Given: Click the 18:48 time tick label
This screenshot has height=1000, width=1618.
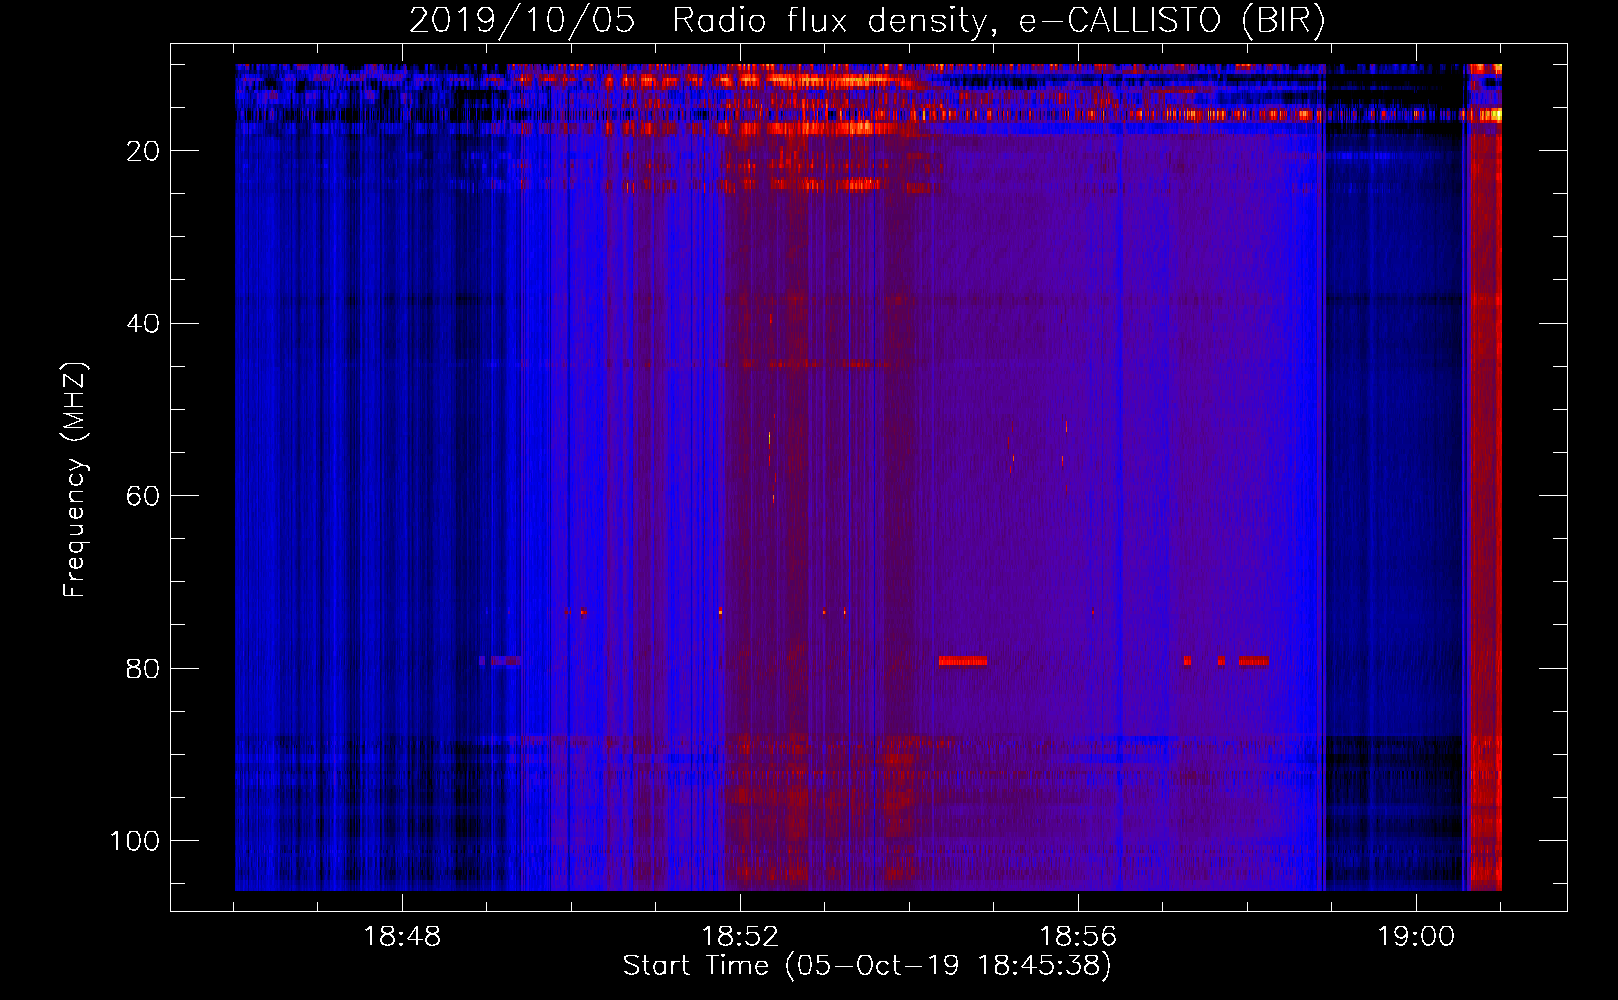Looking at the screenshot, I should pyautogui.click(x=402, y=937).
